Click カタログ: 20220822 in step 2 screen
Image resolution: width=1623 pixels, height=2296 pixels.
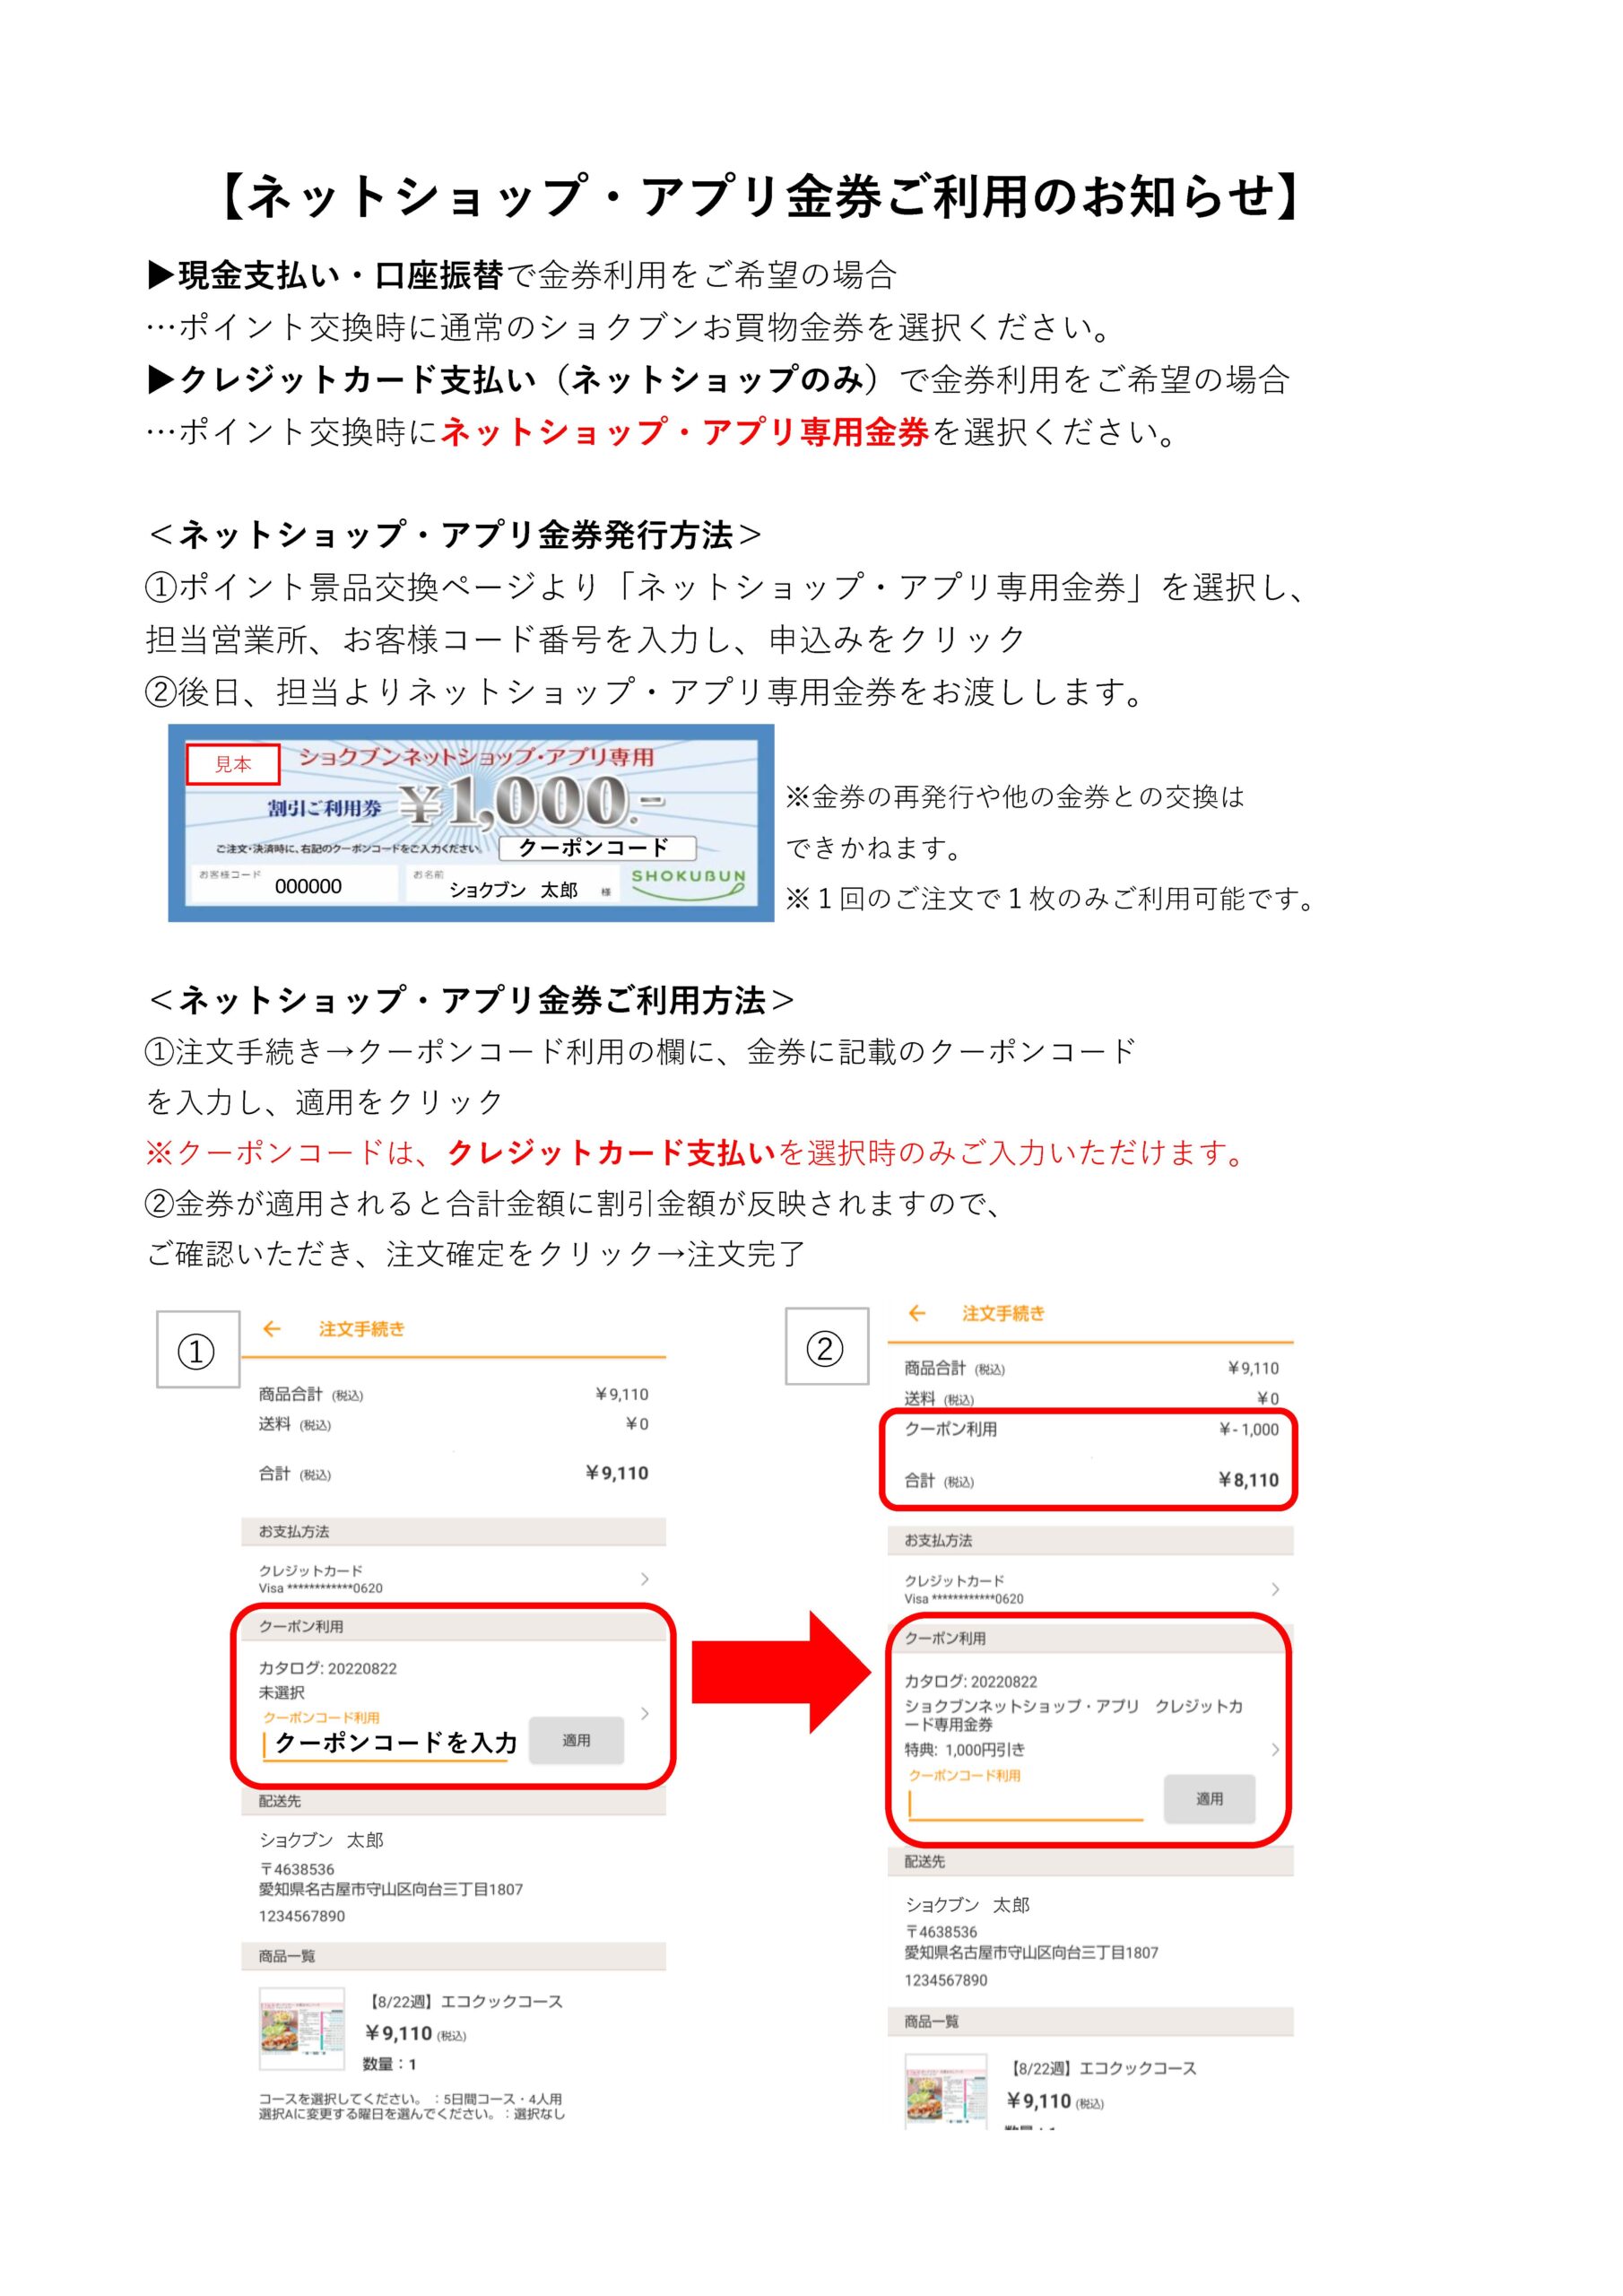point(970,1681)
